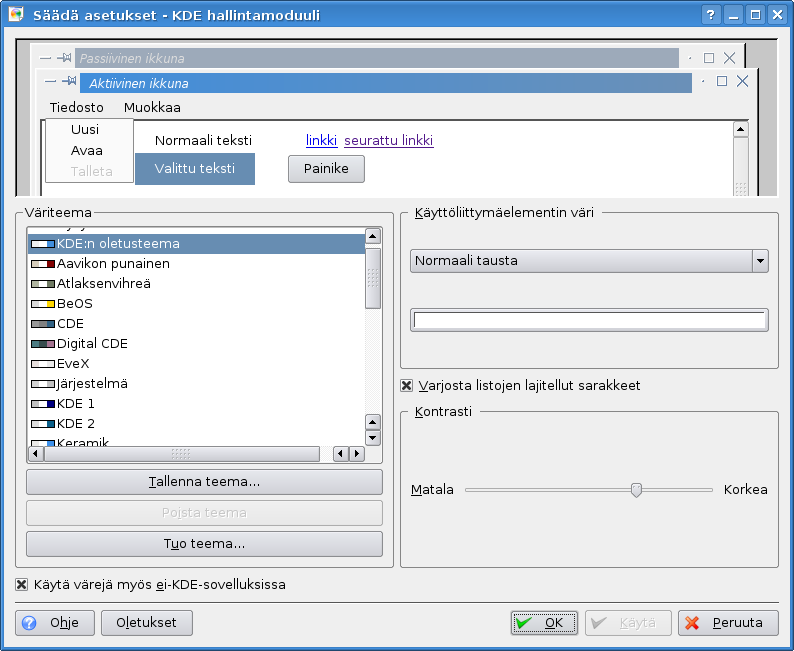This screenshot has width=794, height=651.
Task: Click the Atlaksenvihreä theme color icon
Action: (x=42, y=284)
